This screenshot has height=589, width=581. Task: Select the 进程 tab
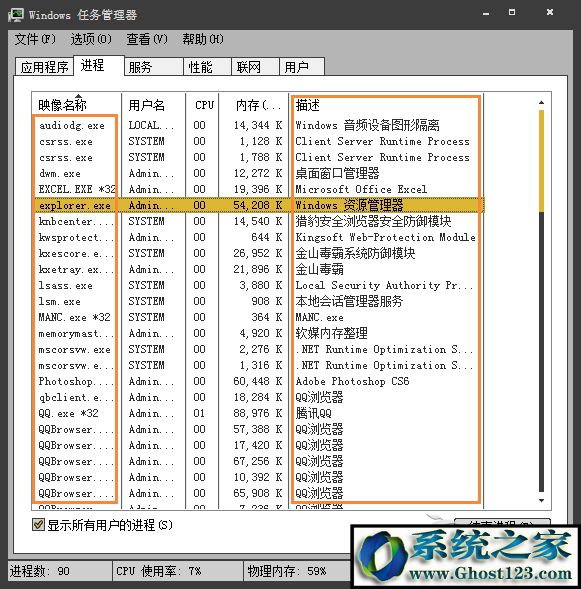pyautogui.click(x=99, y=65)
